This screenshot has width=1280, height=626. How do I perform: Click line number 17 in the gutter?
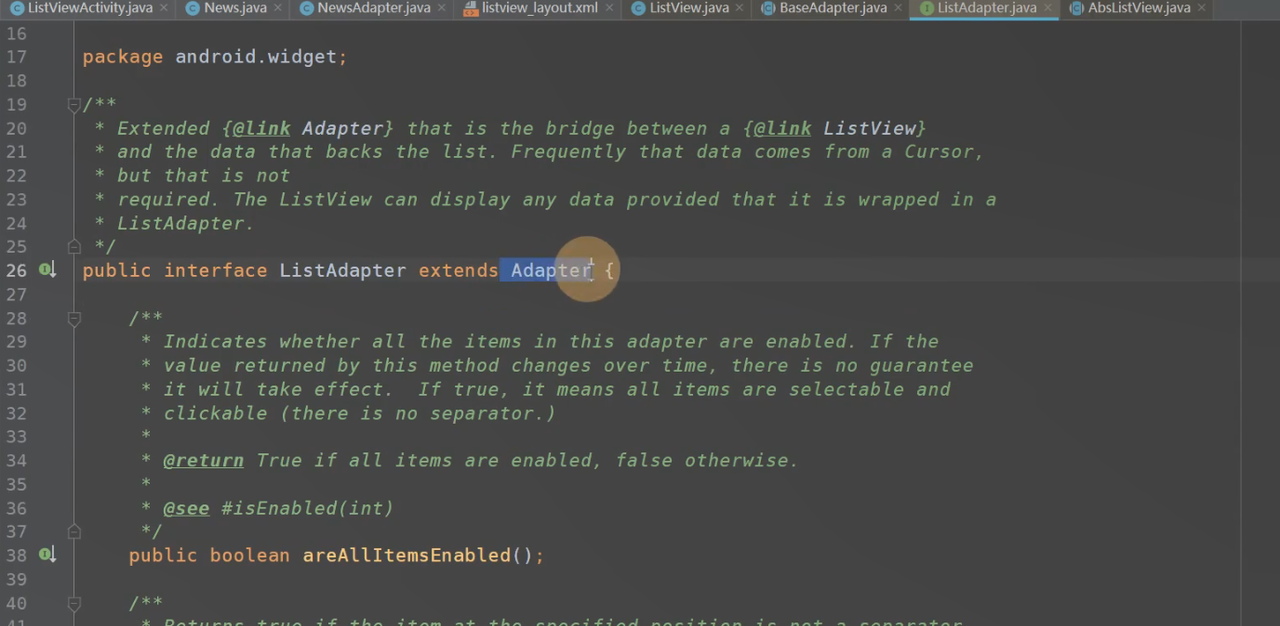coord(16,57)
